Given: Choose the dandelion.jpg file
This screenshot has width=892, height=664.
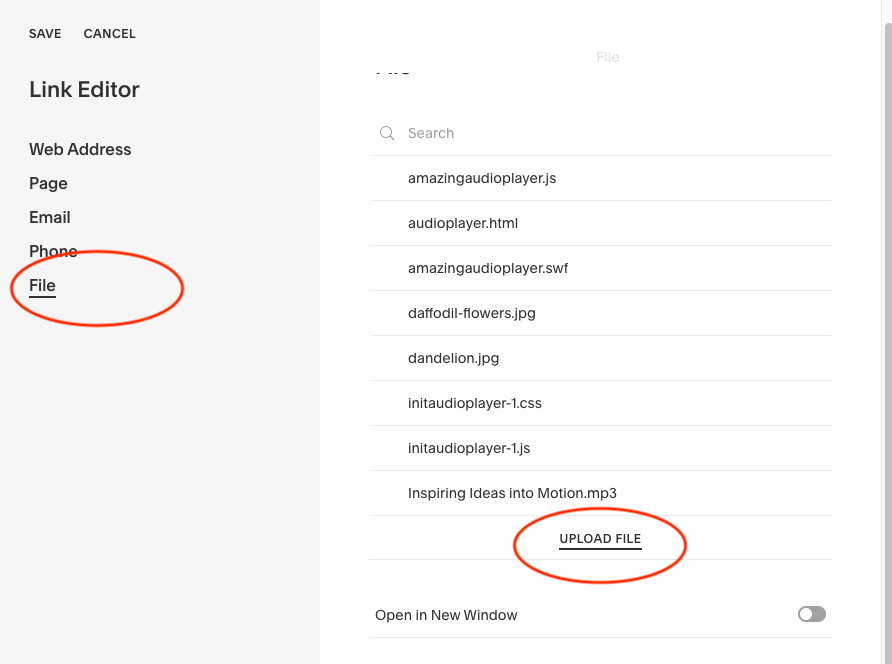Looking at the screenshot, I should click(453, 358).
